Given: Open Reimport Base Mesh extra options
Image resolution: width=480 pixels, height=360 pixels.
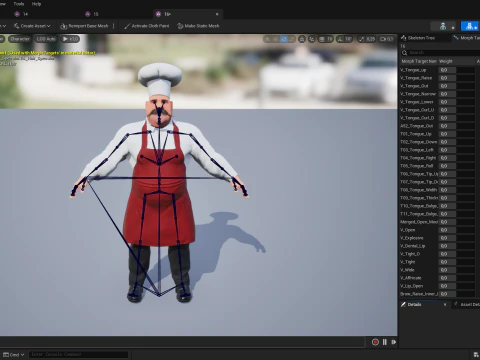Looking at the screenshot, I should tap(114, 26).
